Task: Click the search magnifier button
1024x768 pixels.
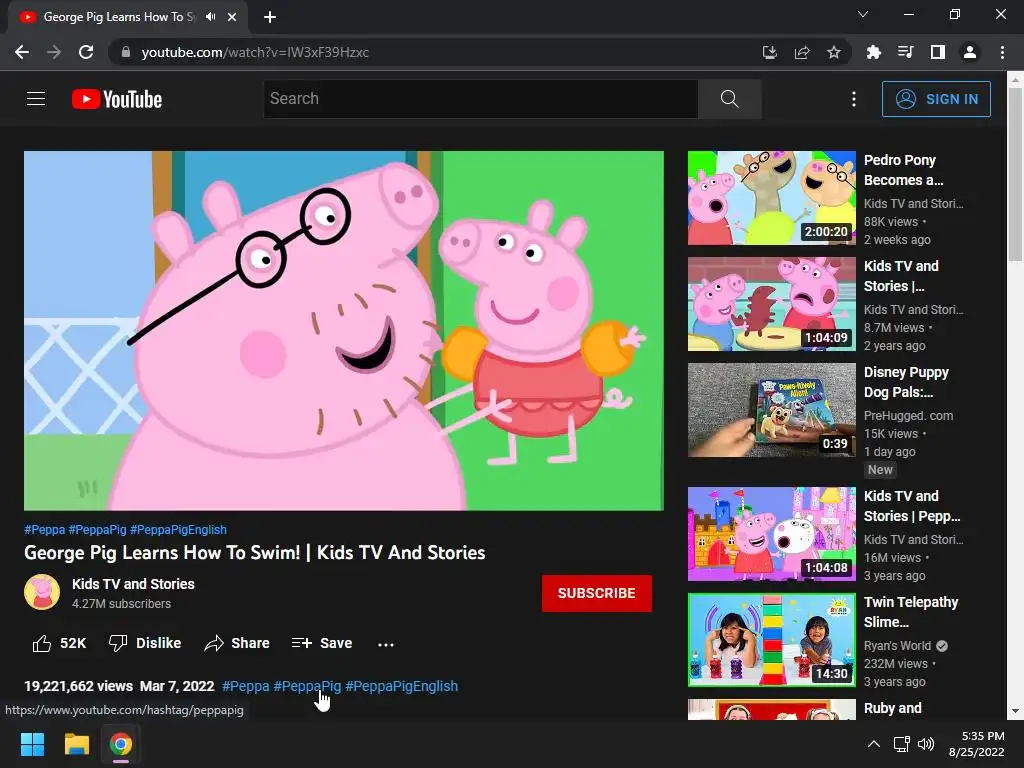Action: [x=729, y=99]
